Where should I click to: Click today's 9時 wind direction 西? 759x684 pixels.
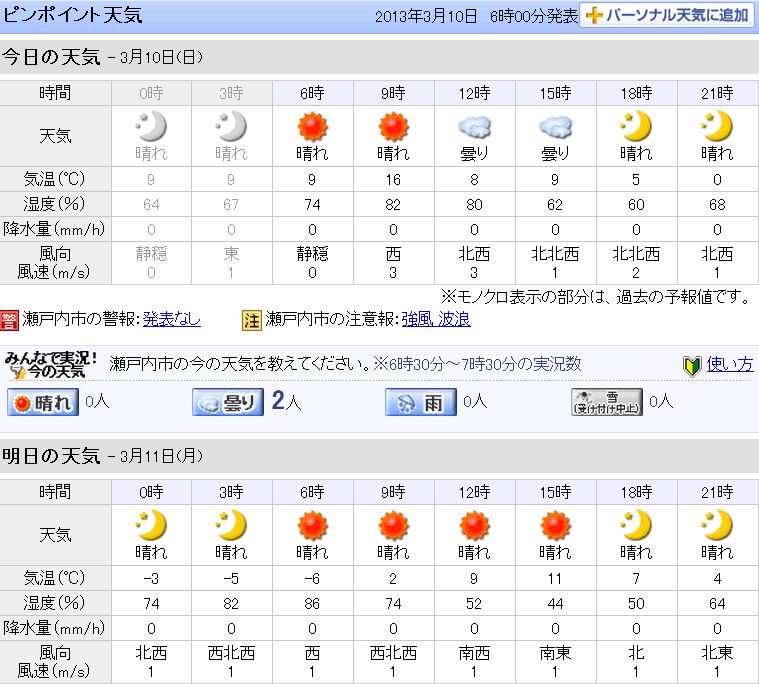coord(393,254)
